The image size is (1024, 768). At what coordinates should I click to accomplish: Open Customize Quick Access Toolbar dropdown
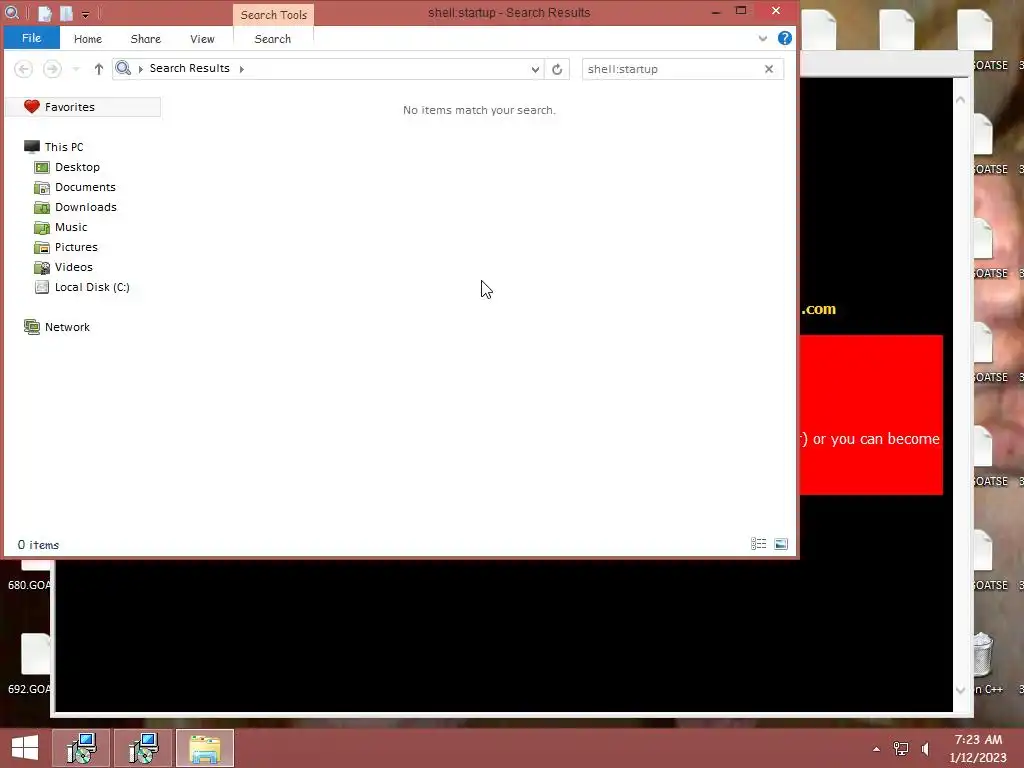(x=85, y=14)
